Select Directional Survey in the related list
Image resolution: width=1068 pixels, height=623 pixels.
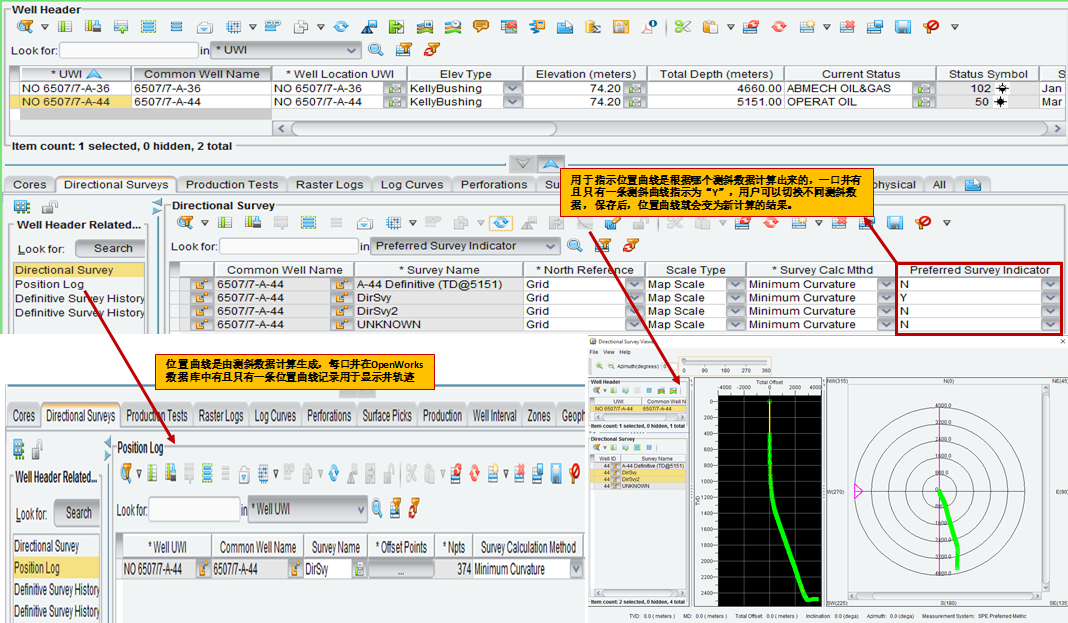pos(64,270)
